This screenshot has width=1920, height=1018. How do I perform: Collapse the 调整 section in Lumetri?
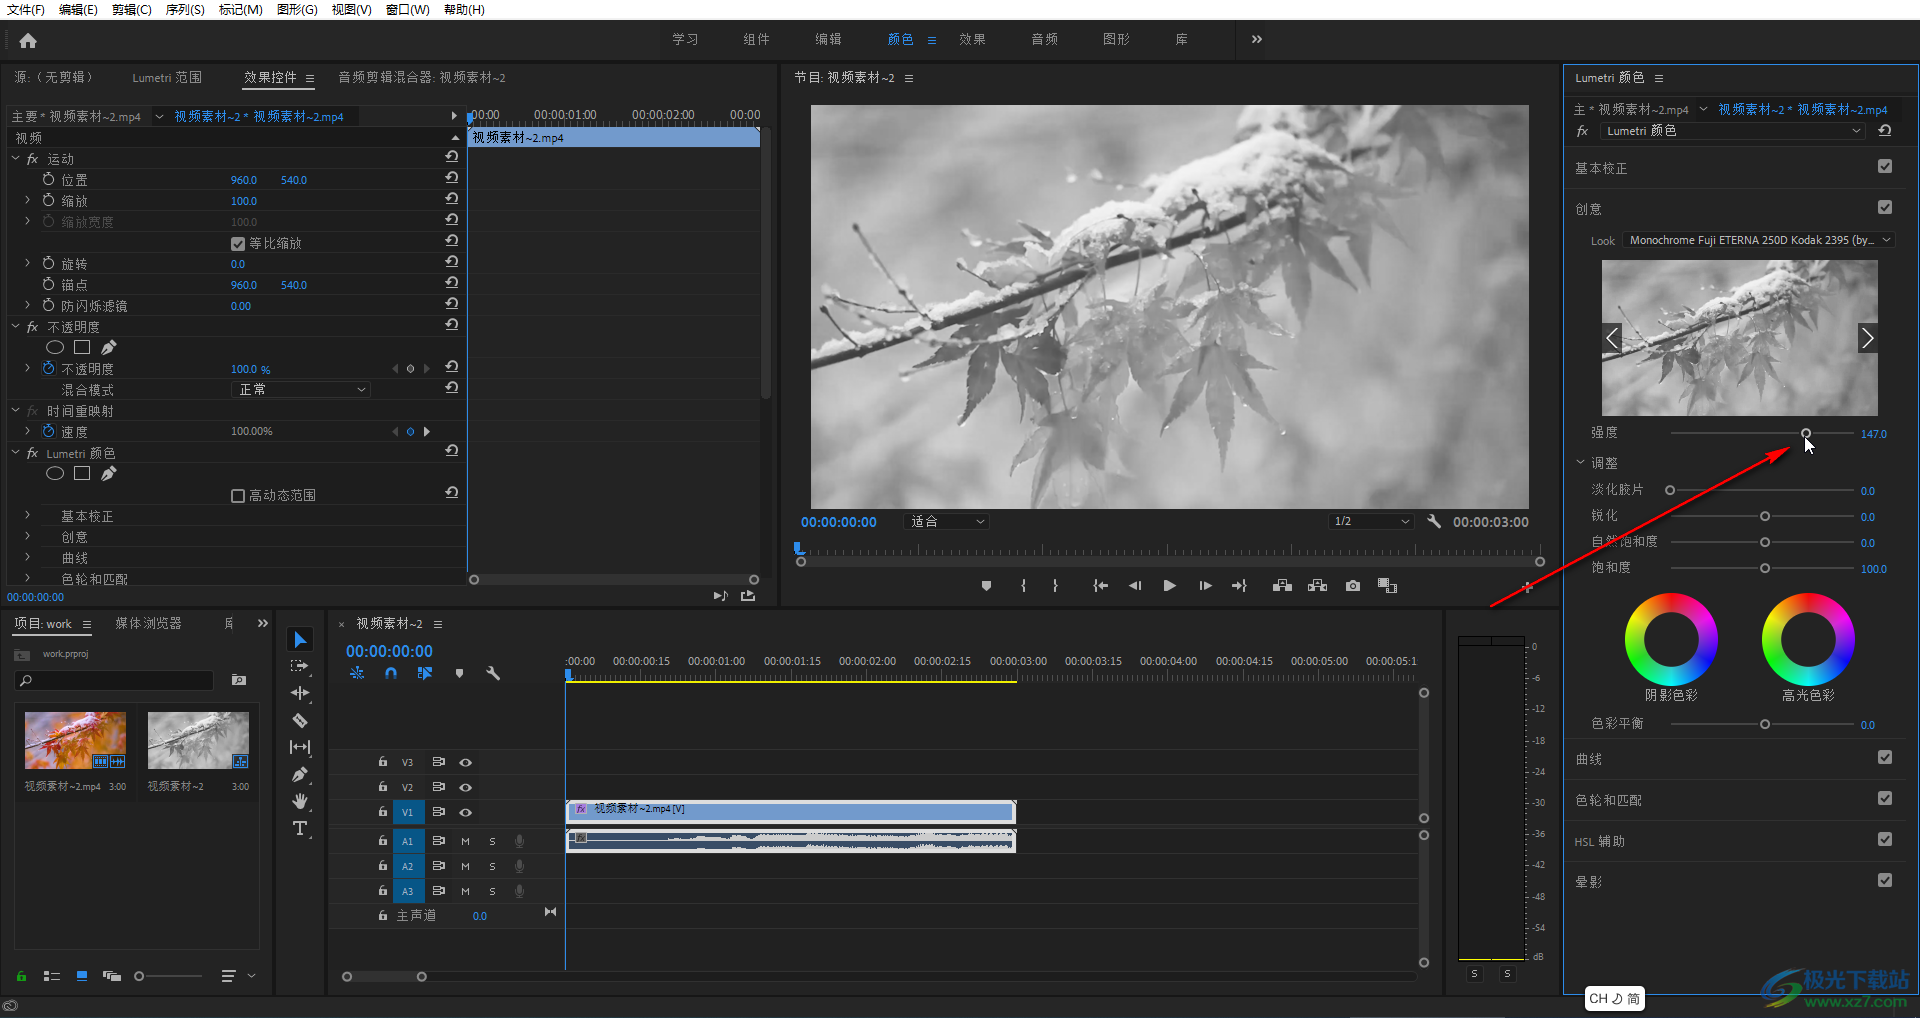pos(1581,463)
